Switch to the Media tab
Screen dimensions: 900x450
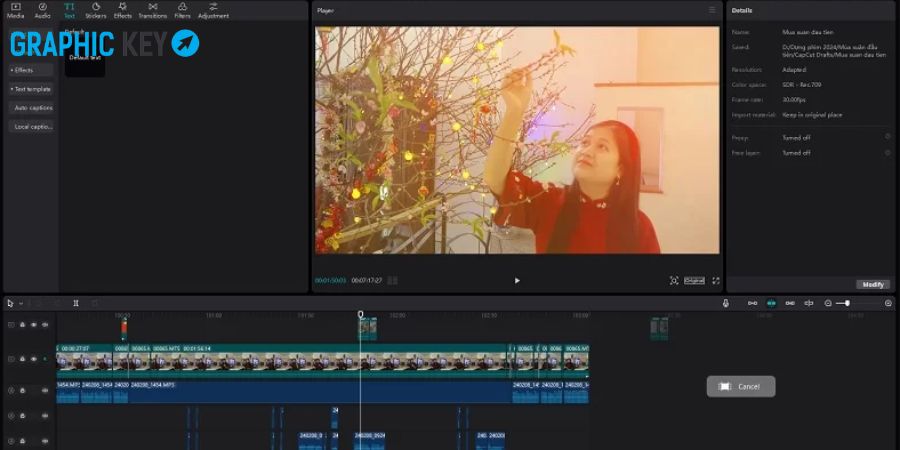(15, 10)
